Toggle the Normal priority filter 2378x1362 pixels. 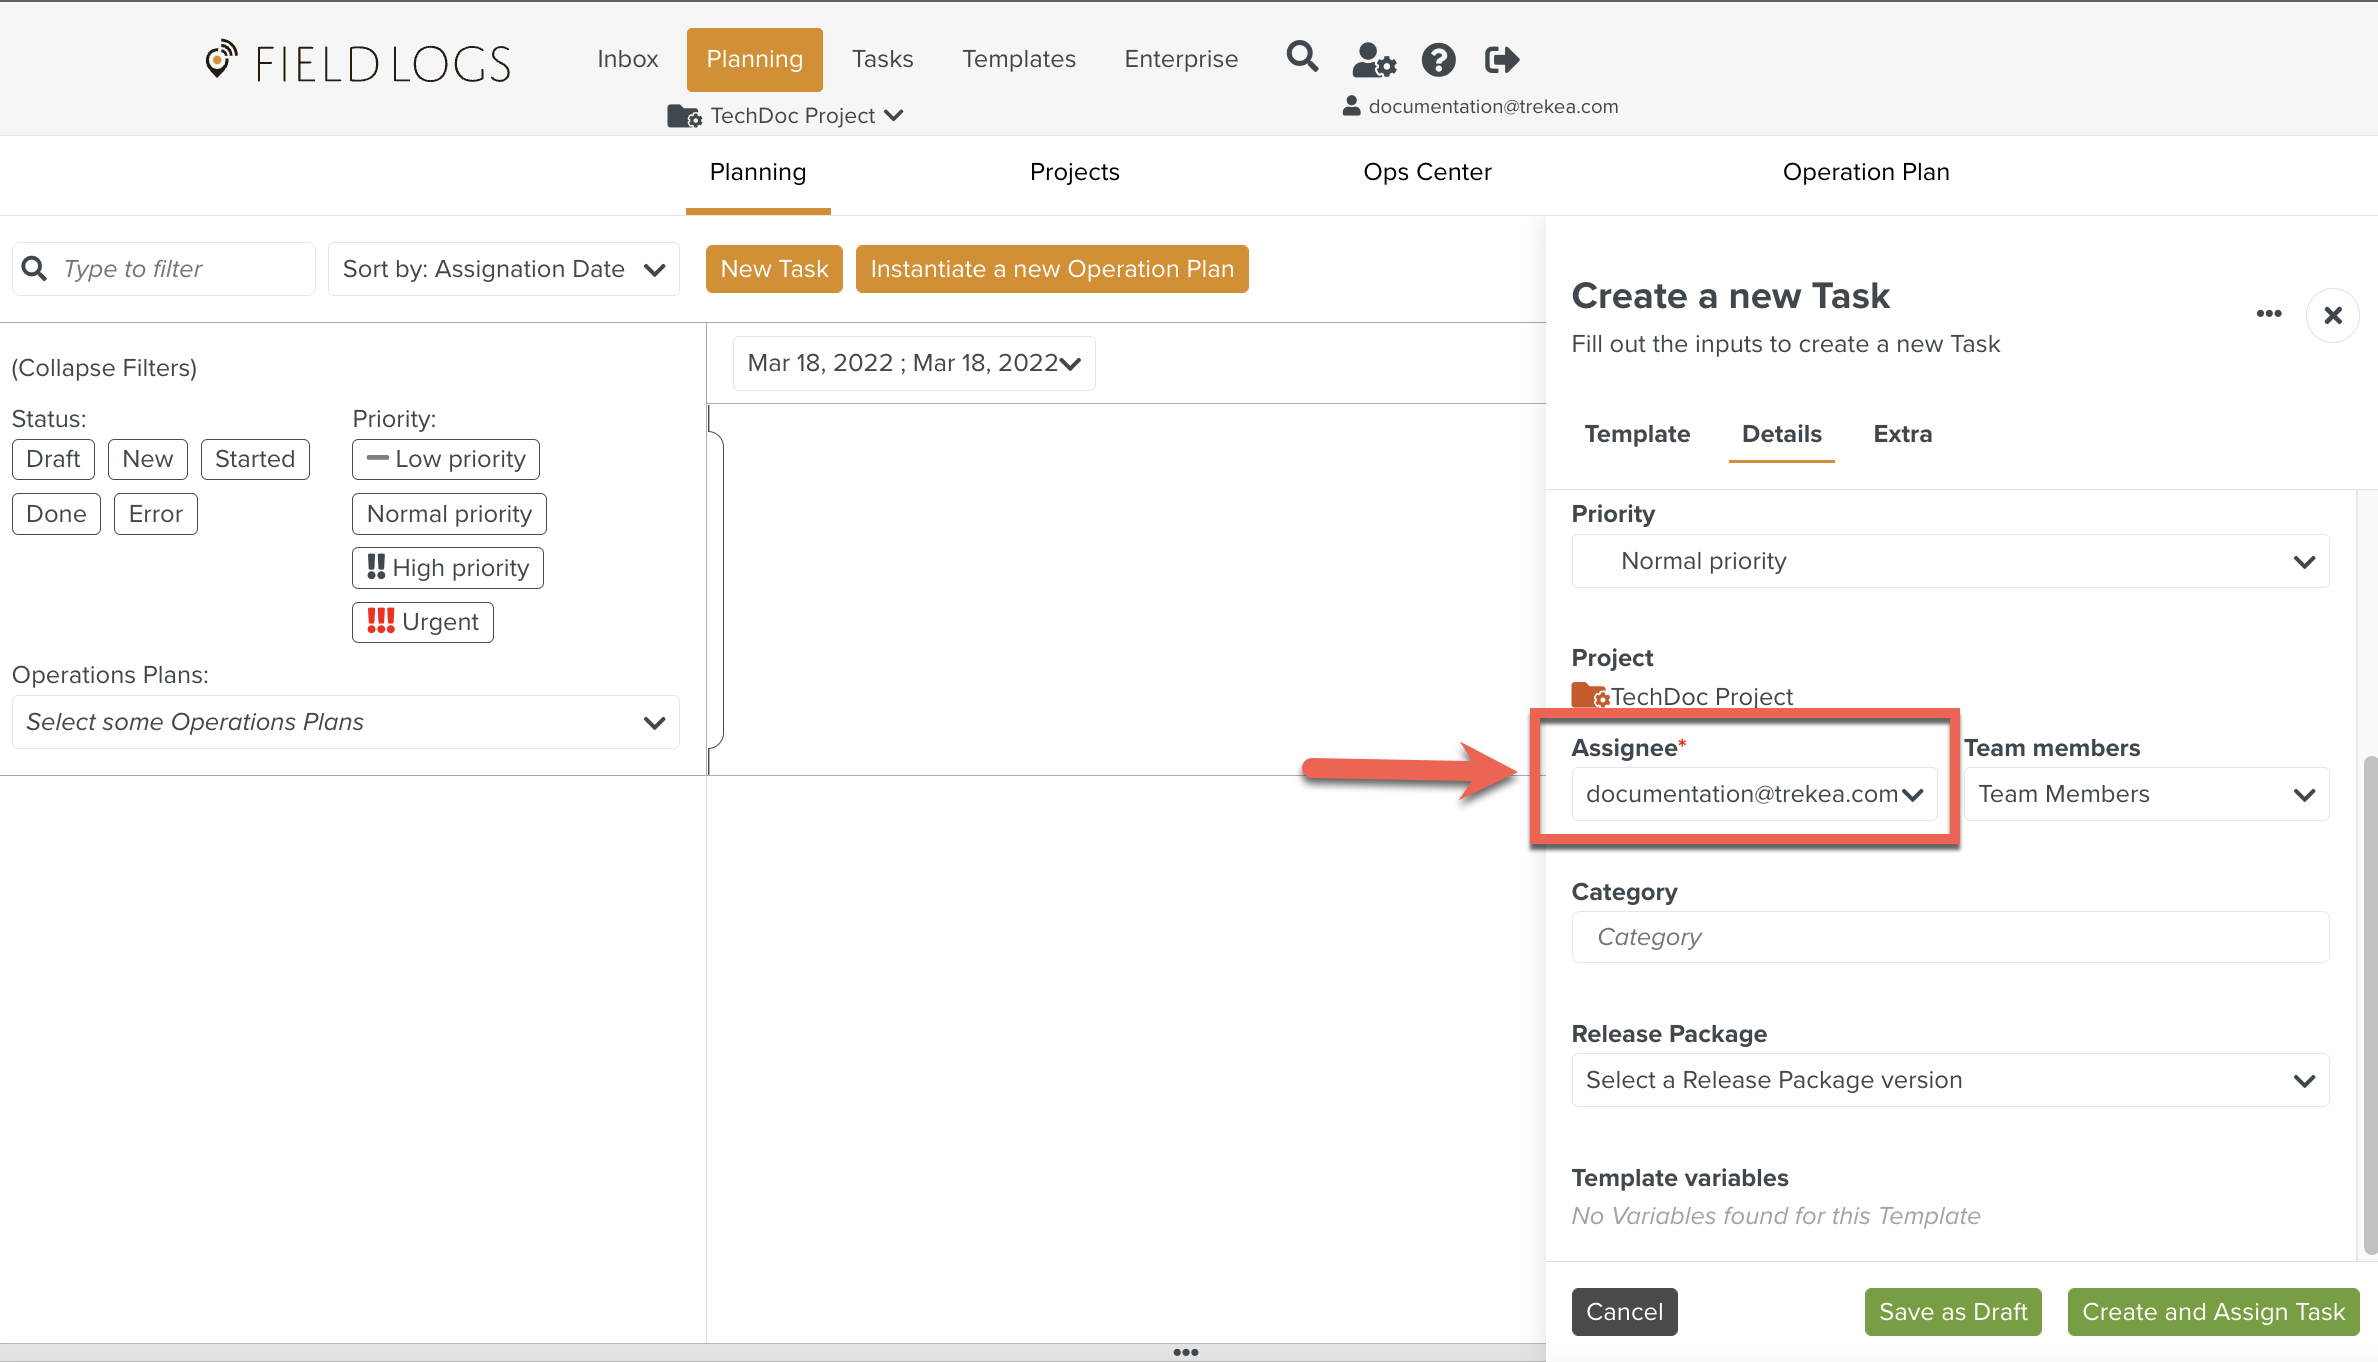pos(449,514)
